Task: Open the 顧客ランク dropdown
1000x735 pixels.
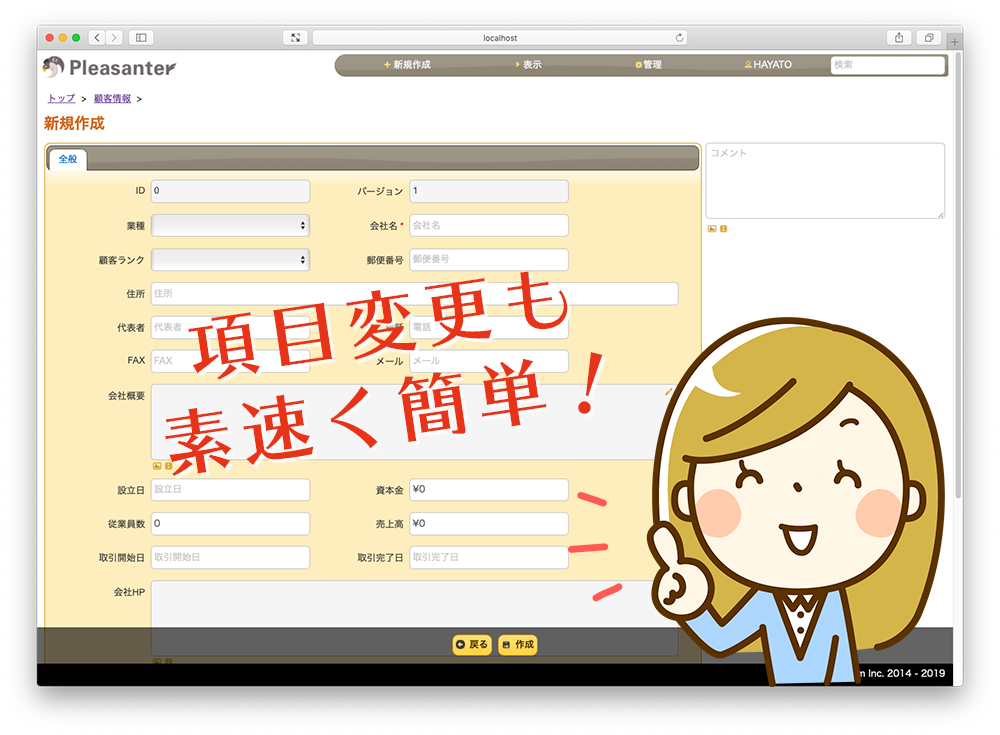Action: (230, 260)
